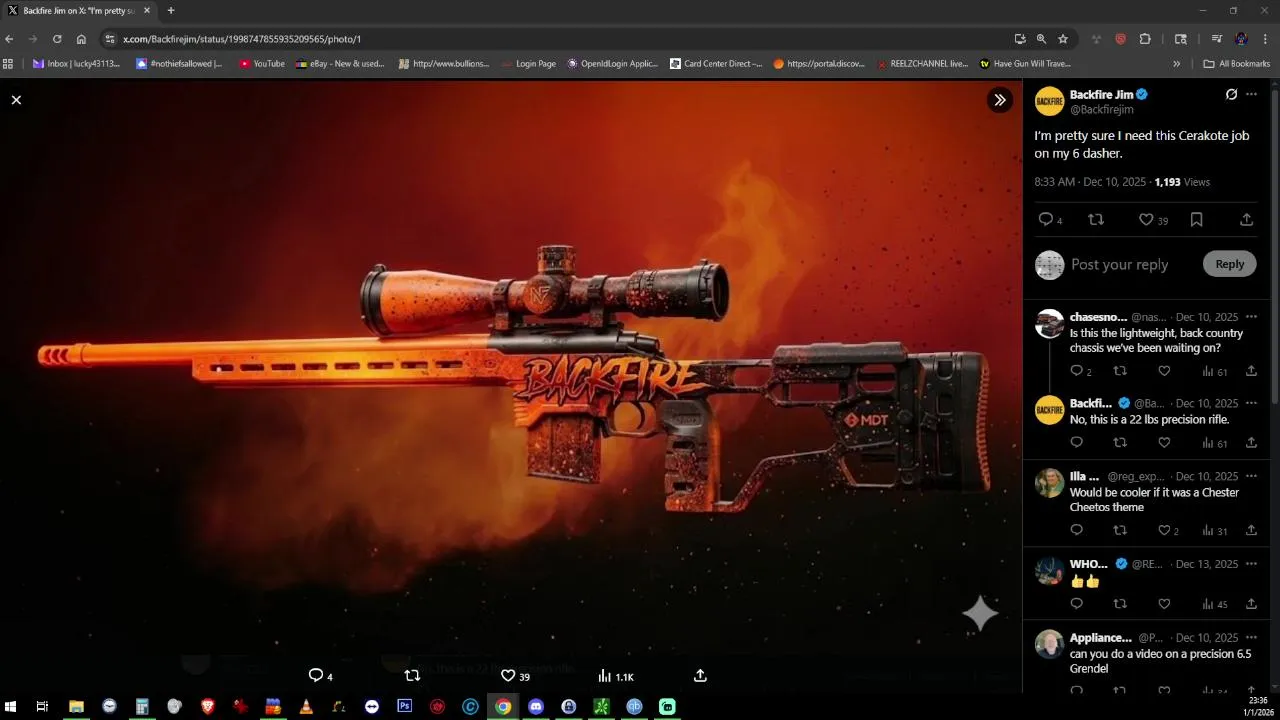Install the app via address bar icon
1280x720 pixels.
[x=1019, y=39]
